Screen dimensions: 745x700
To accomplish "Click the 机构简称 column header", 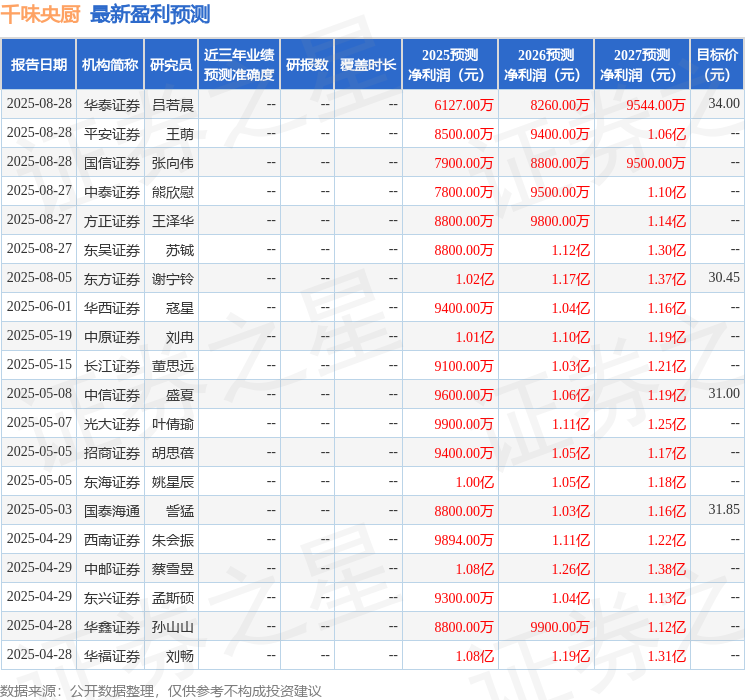I will (x=110, y=65).
